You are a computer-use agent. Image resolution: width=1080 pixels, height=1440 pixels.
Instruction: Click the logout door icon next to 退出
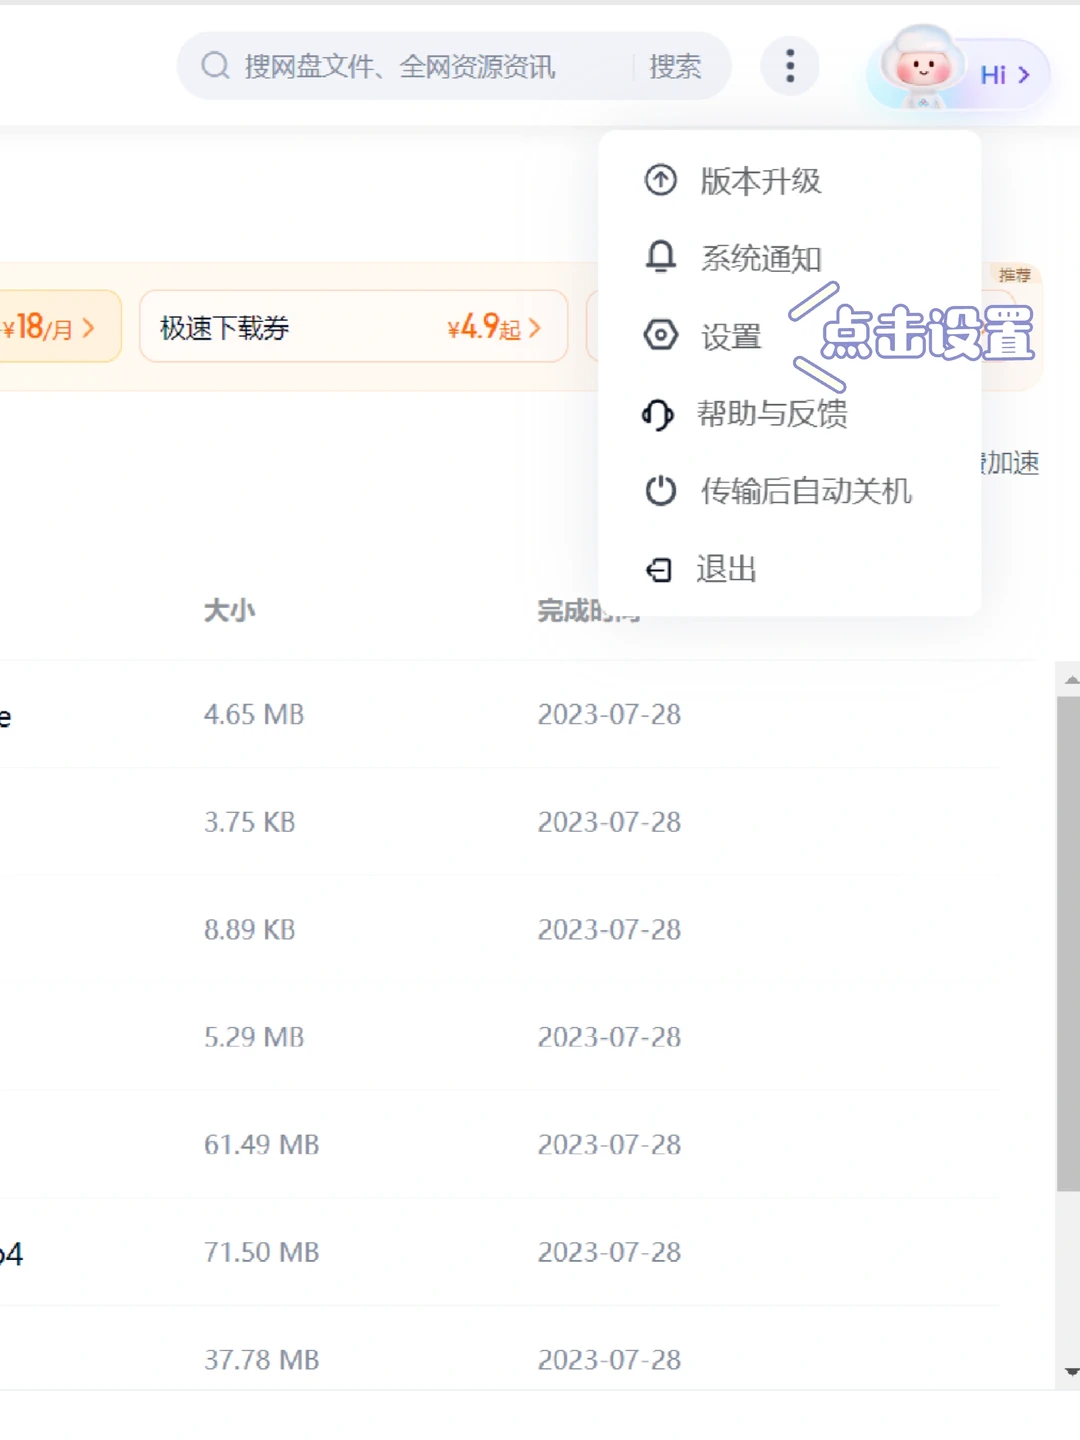659,569
